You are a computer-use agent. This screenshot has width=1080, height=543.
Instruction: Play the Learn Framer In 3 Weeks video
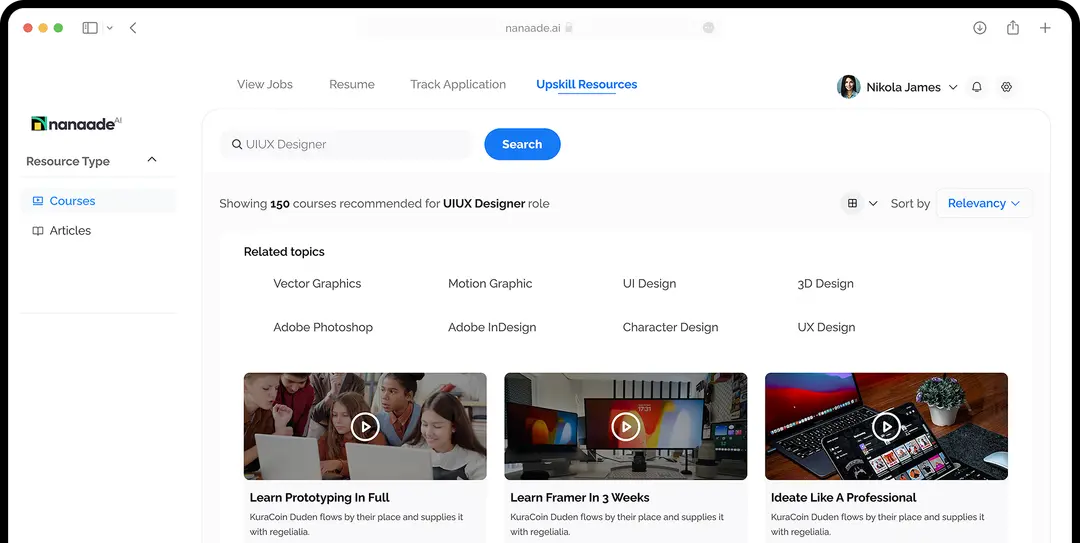click(625, 427)
